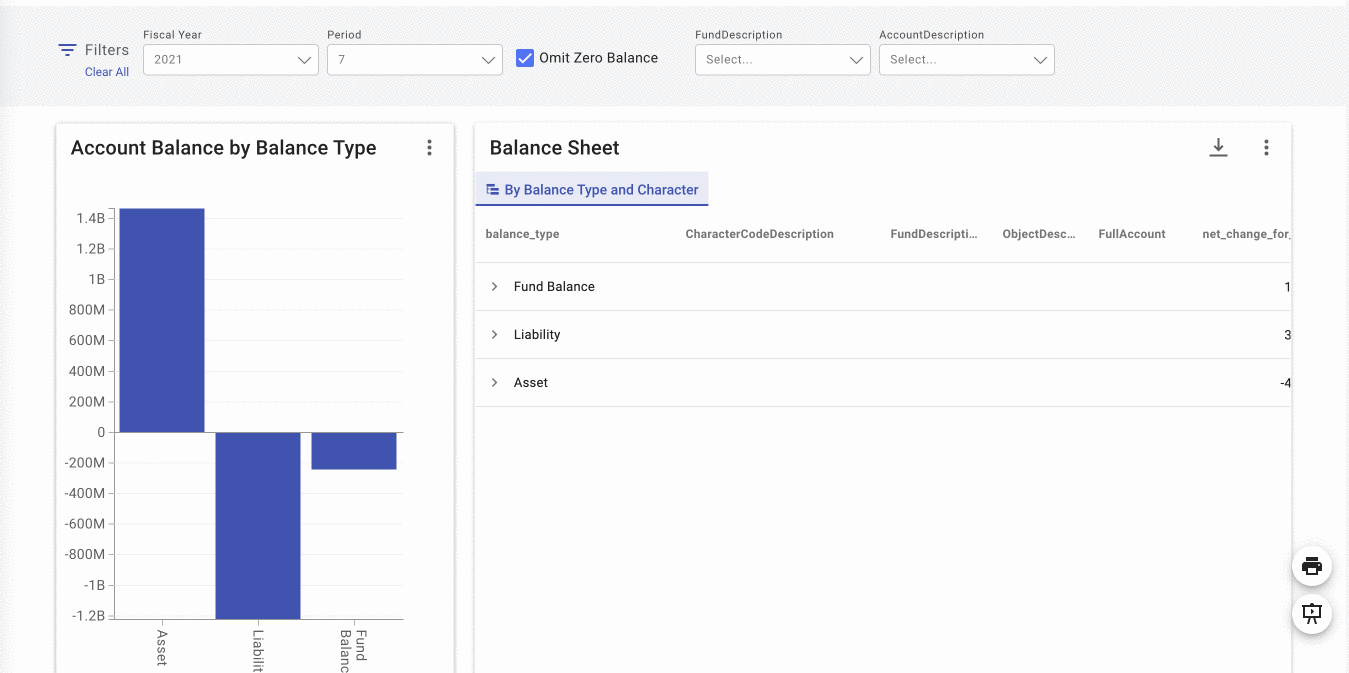Download the Balance Sheet data
1349x673 pixels.
(x=1218, y=148)
